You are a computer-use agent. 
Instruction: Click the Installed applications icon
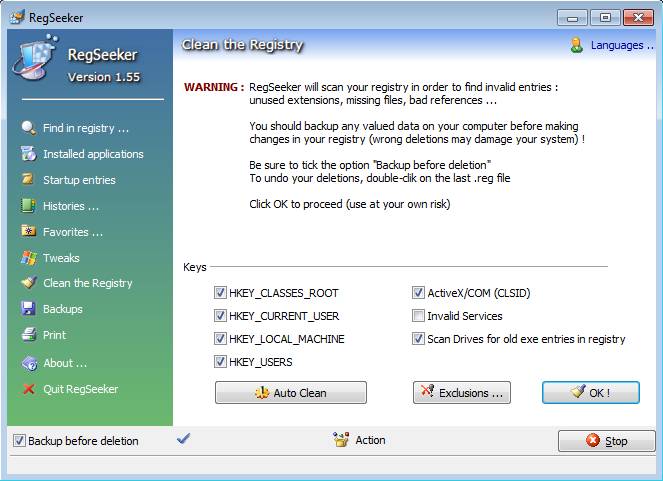[29, 154]
